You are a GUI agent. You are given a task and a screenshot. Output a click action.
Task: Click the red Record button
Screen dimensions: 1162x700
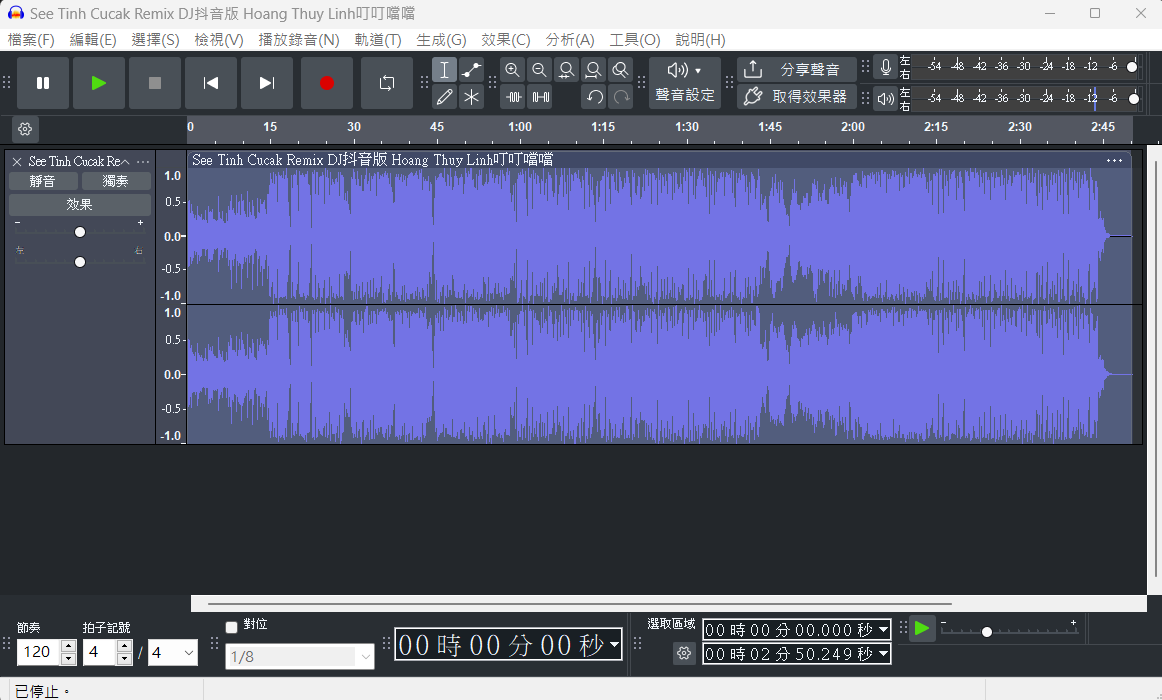tap(327, 83)
